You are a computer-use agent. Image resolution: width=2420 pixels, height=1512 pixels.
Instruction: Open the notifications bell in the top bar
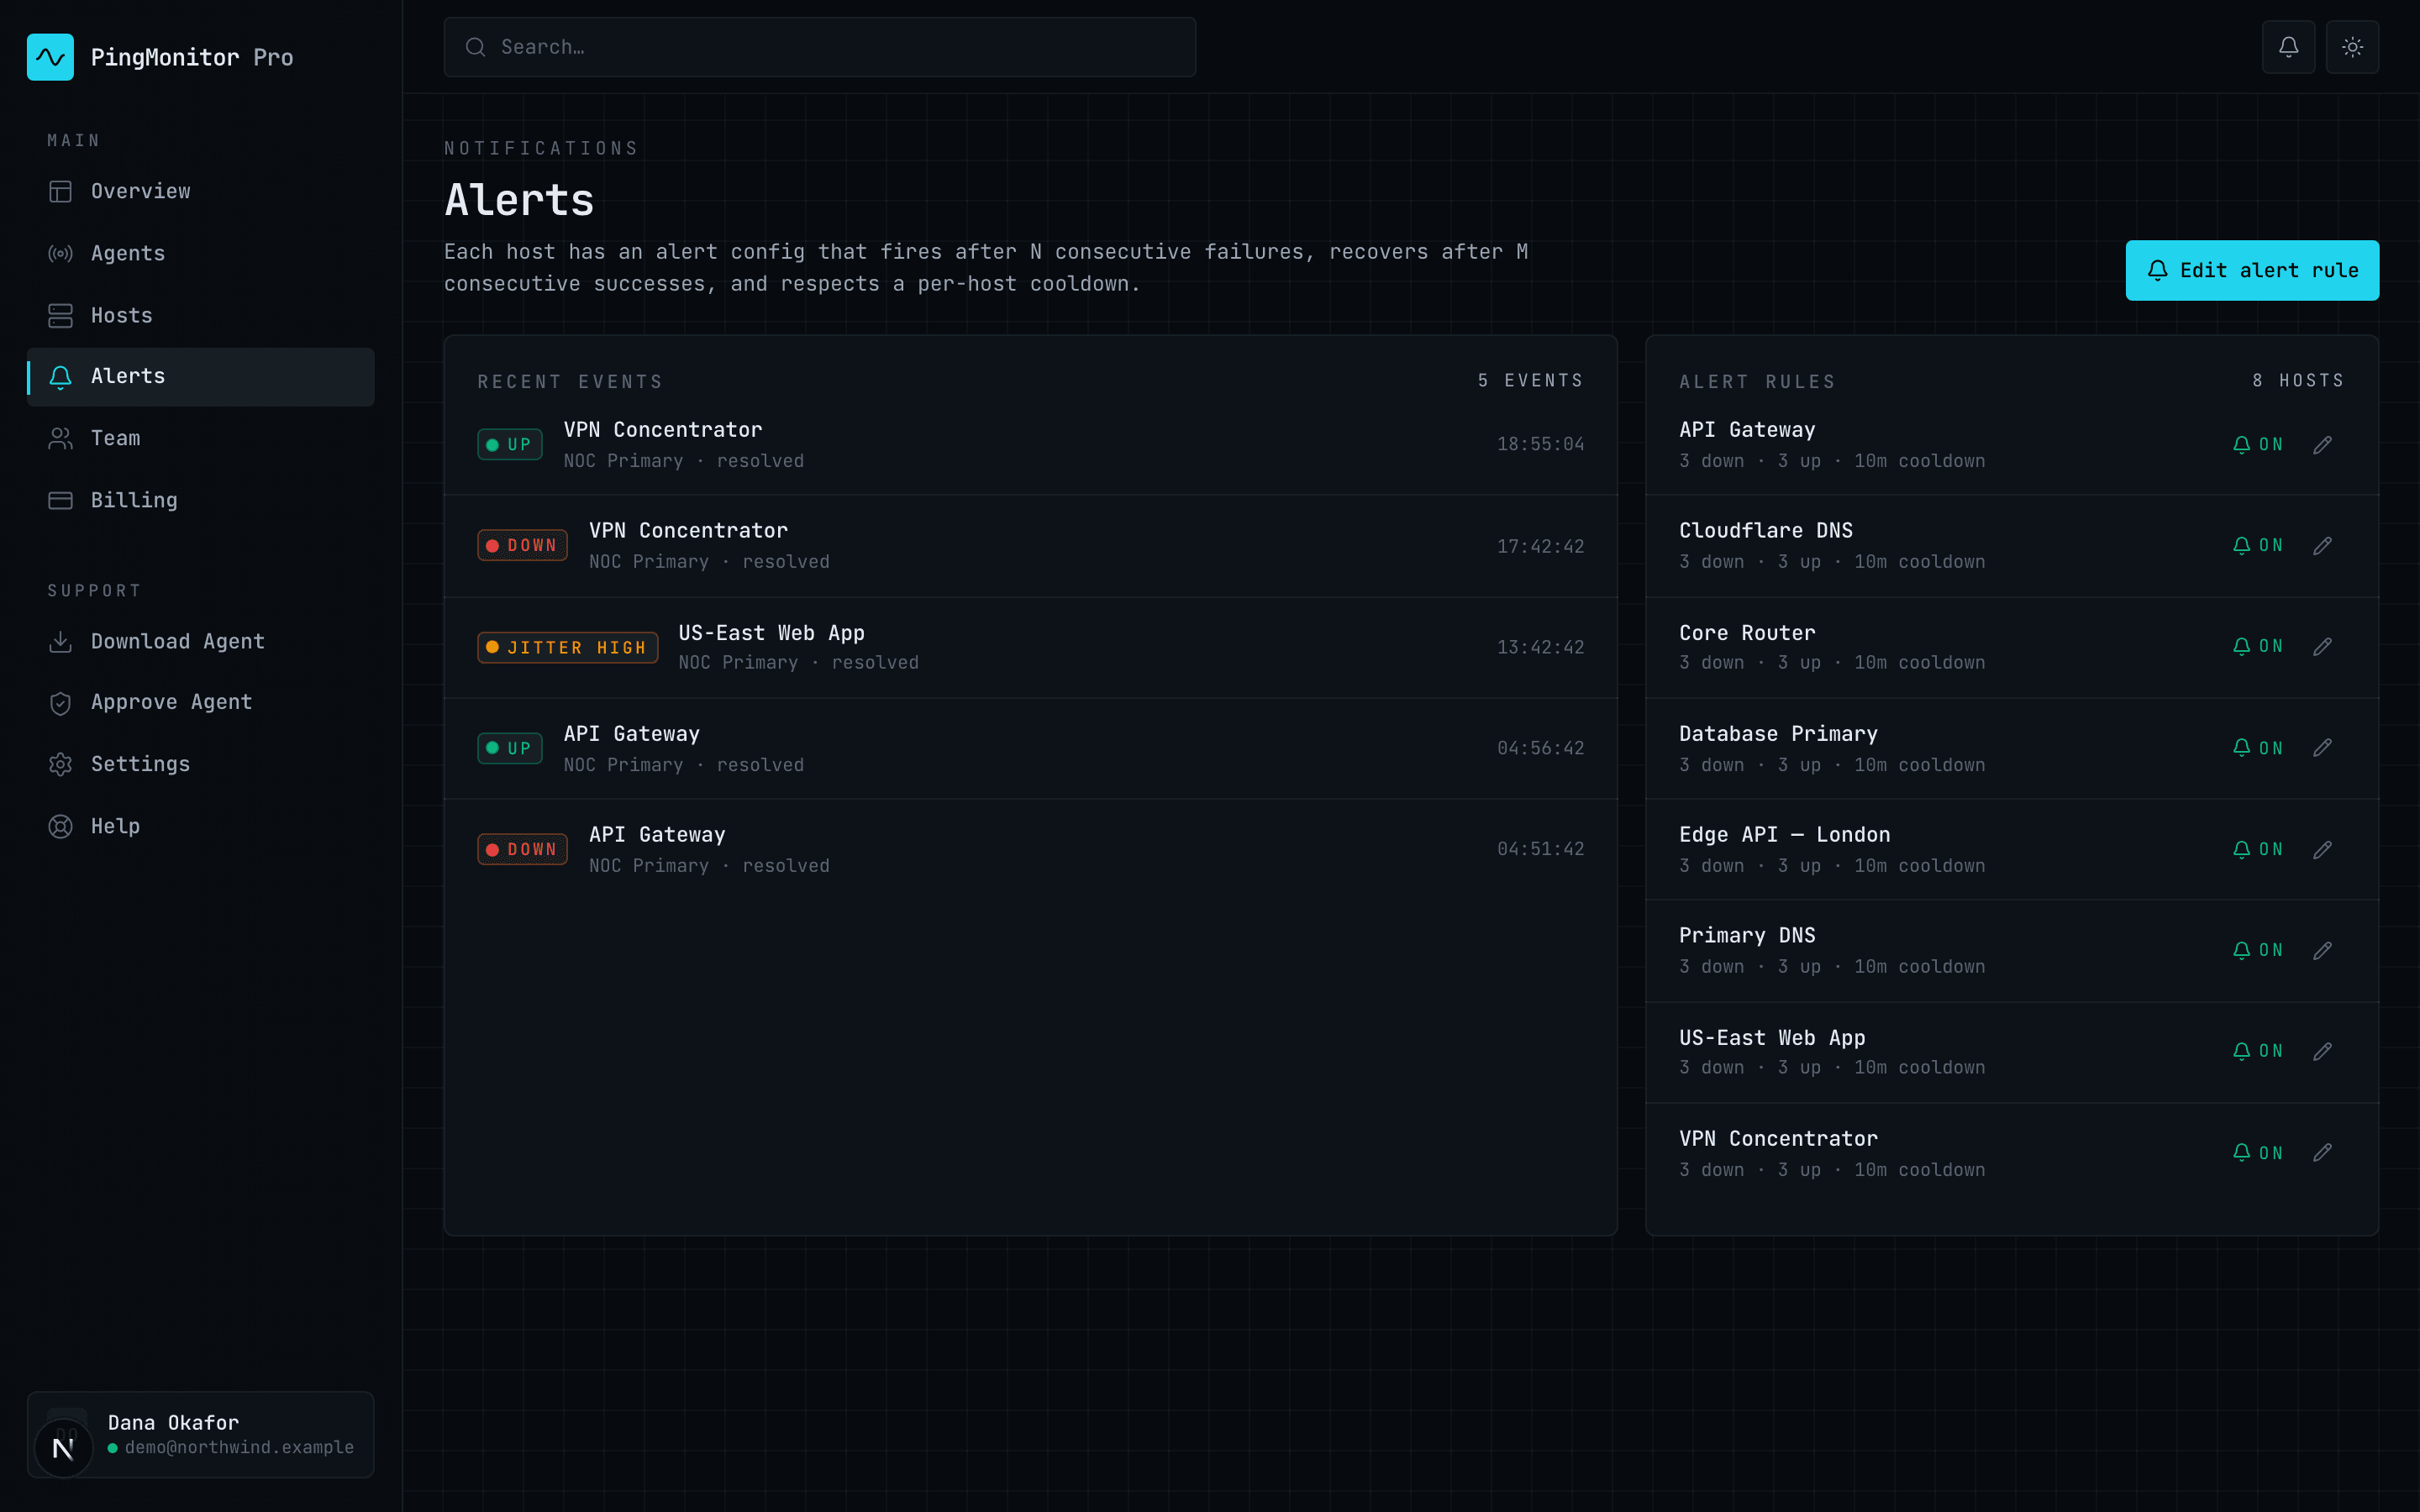point(2288,47)
